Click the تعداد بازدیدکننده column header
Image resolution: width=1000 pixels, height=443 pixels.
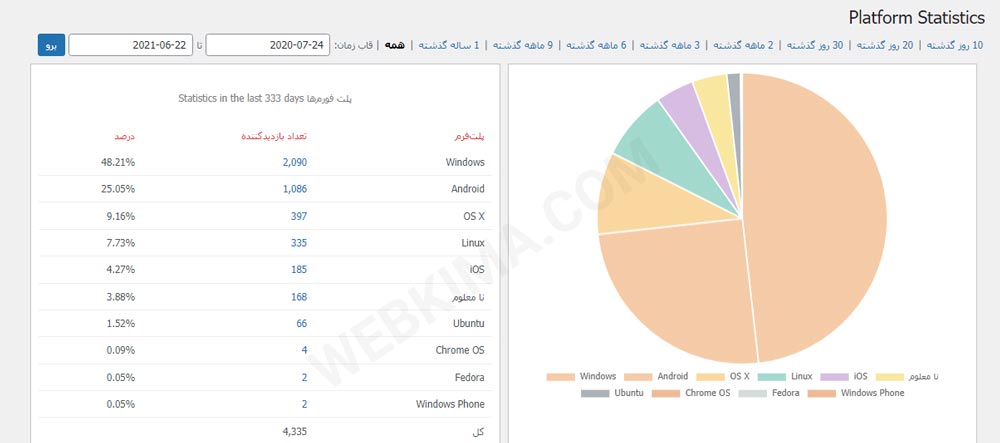274,136
